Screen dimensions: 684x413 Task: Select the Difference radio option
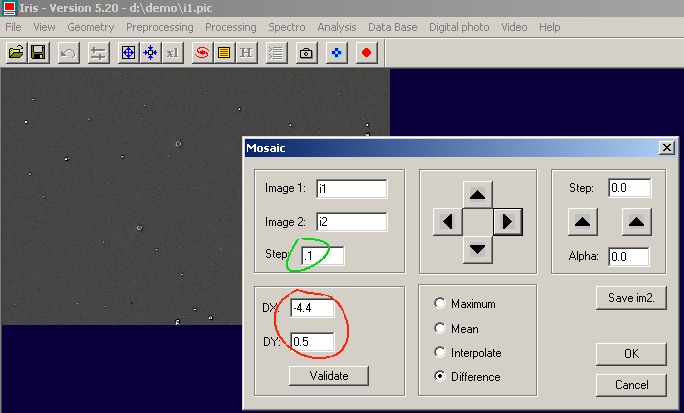pyautogui.click(x=440, y=376)
